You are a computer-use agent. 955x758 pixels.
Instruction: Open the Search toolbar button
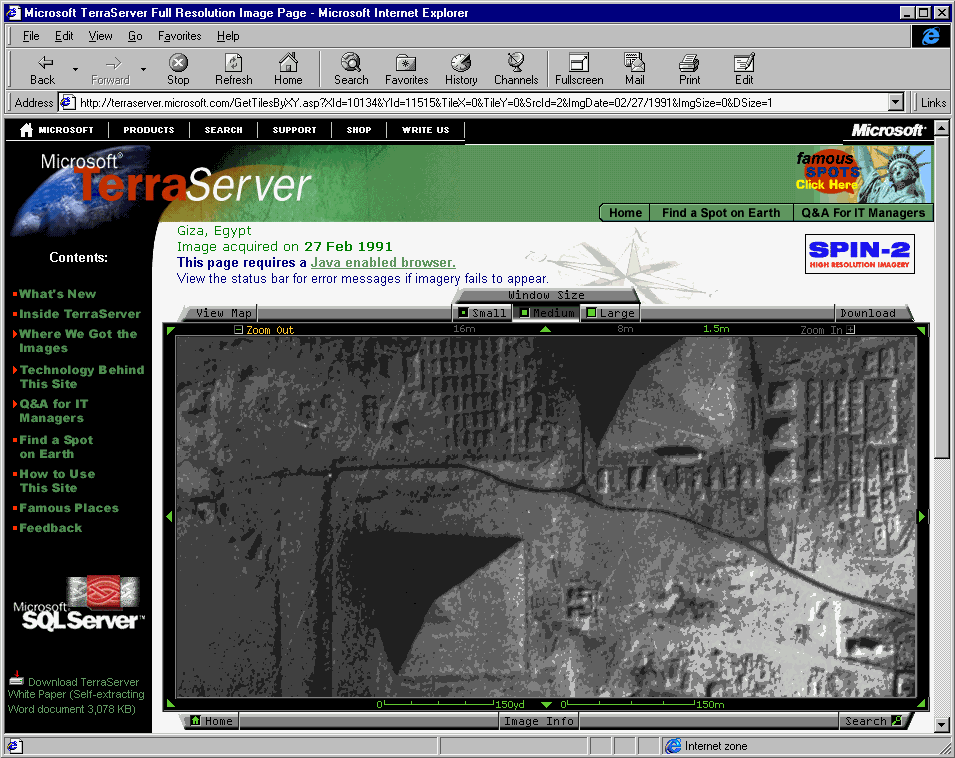tap(351, 69)
